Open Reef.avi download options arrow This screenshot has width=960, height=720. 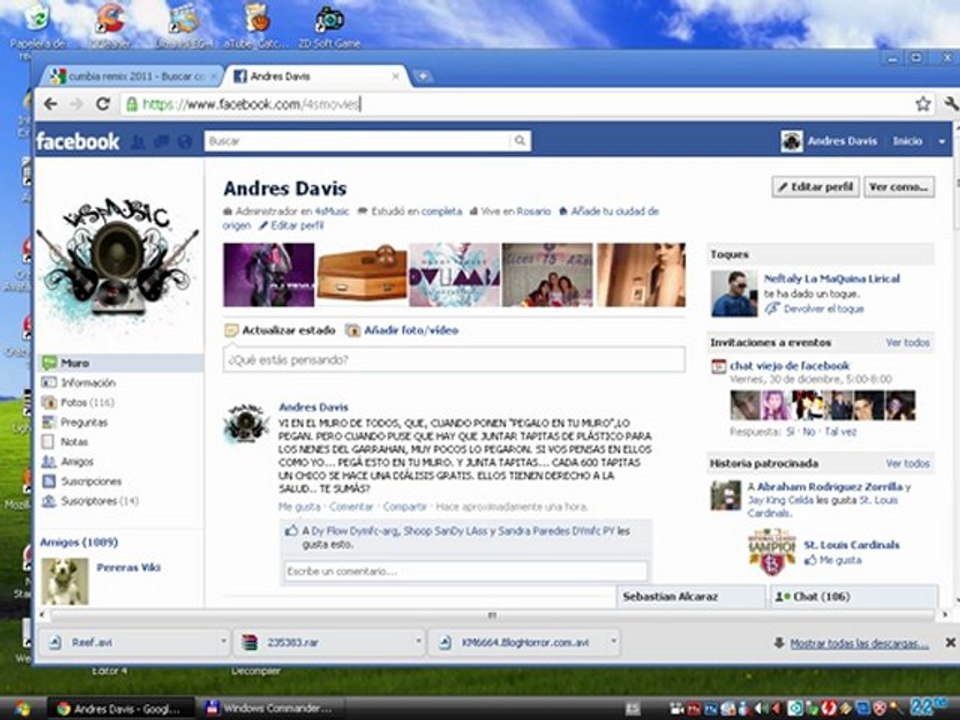click(x=223, y=642)
